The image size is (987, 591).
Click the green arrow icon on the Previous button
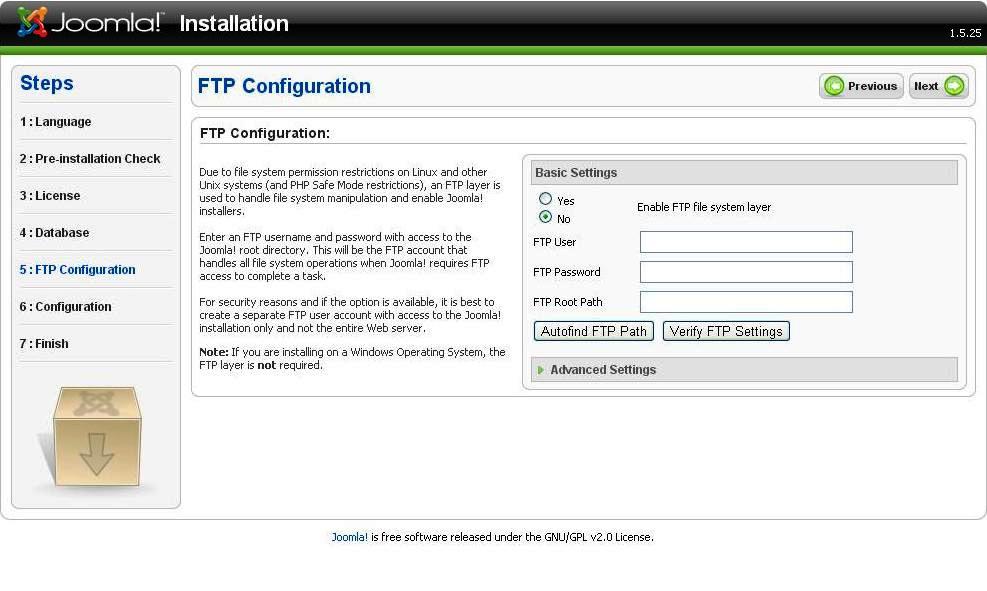click(x=834, y=86)
